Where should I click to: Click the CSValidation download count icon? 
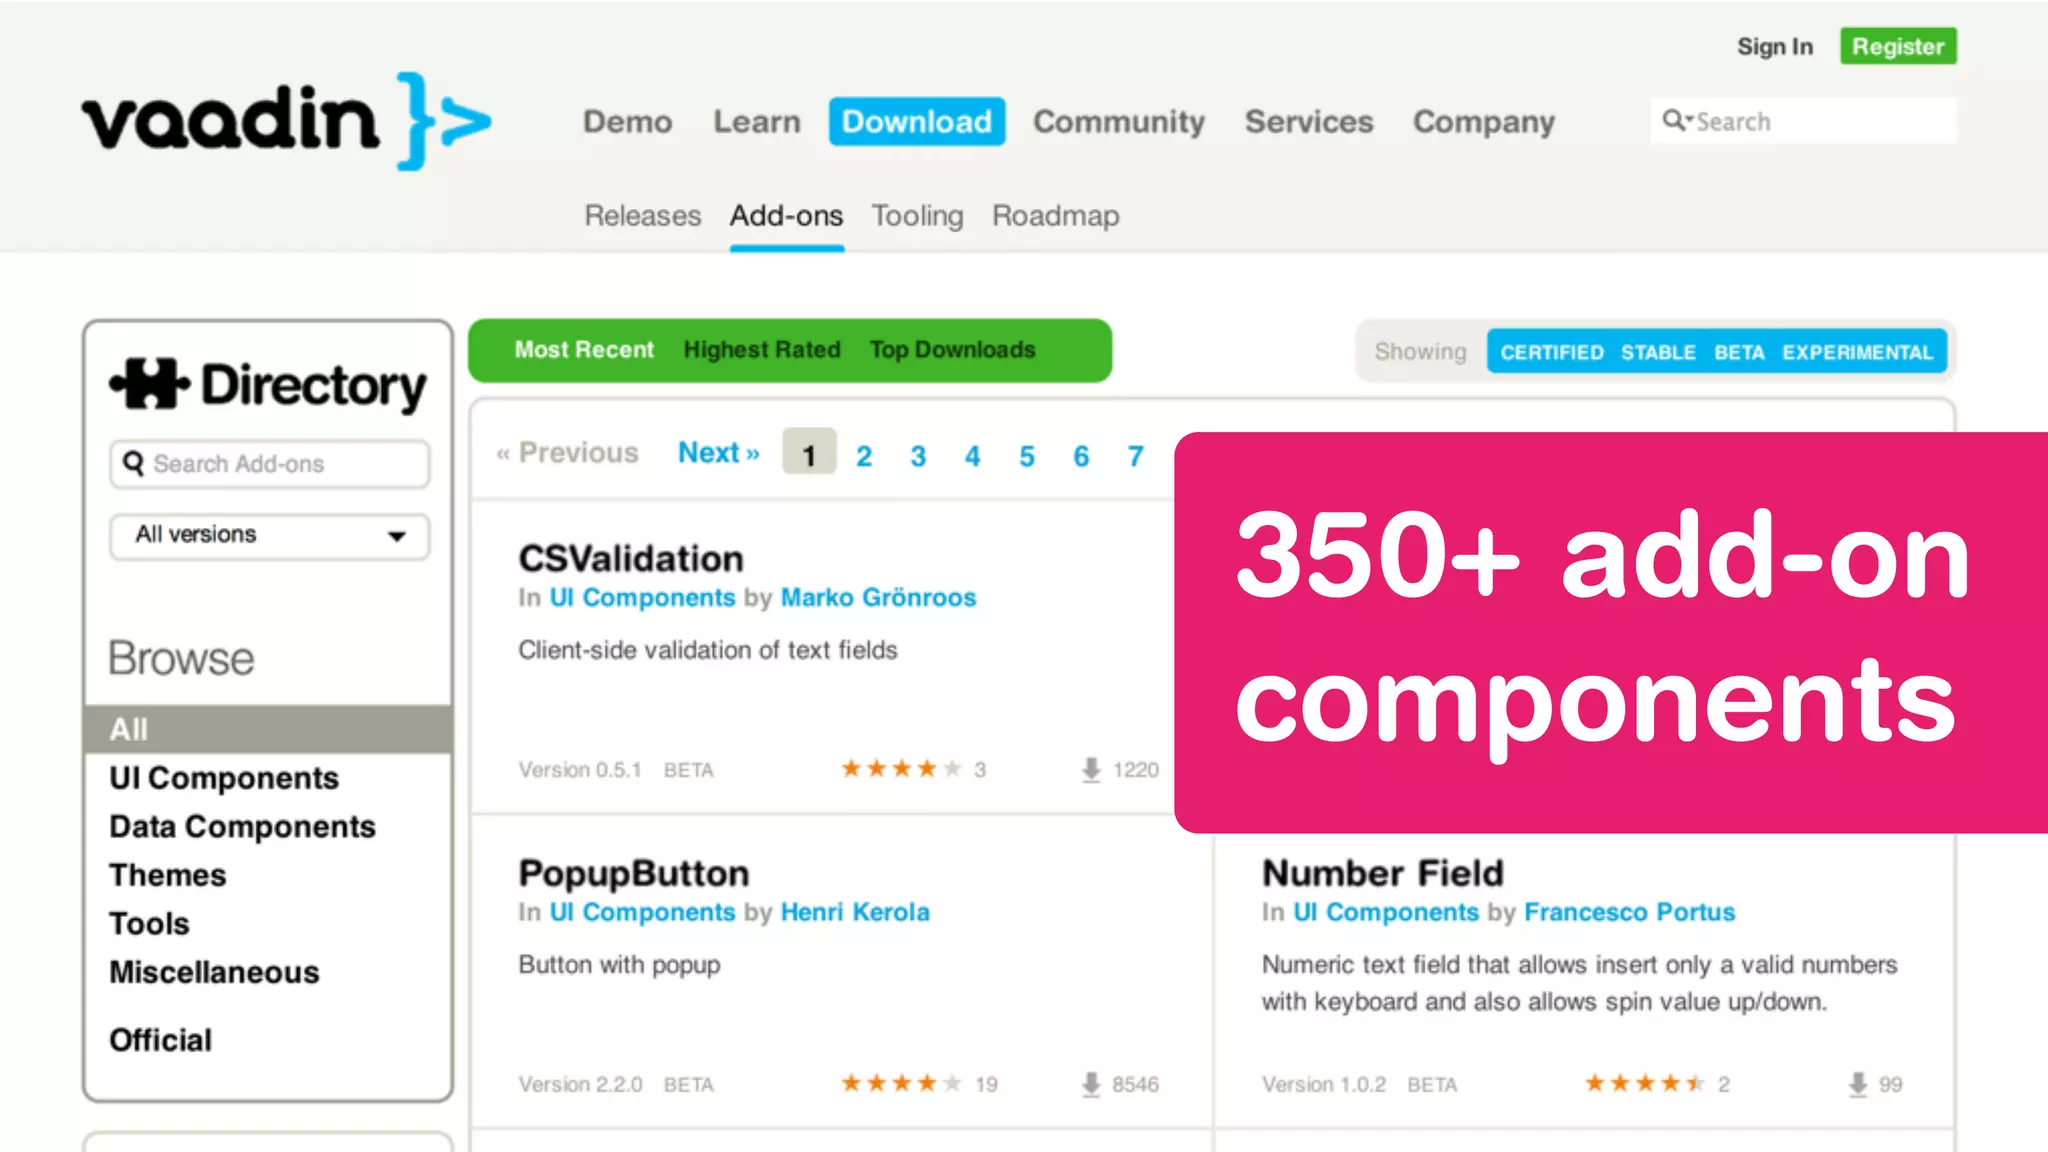point(1091,769)
